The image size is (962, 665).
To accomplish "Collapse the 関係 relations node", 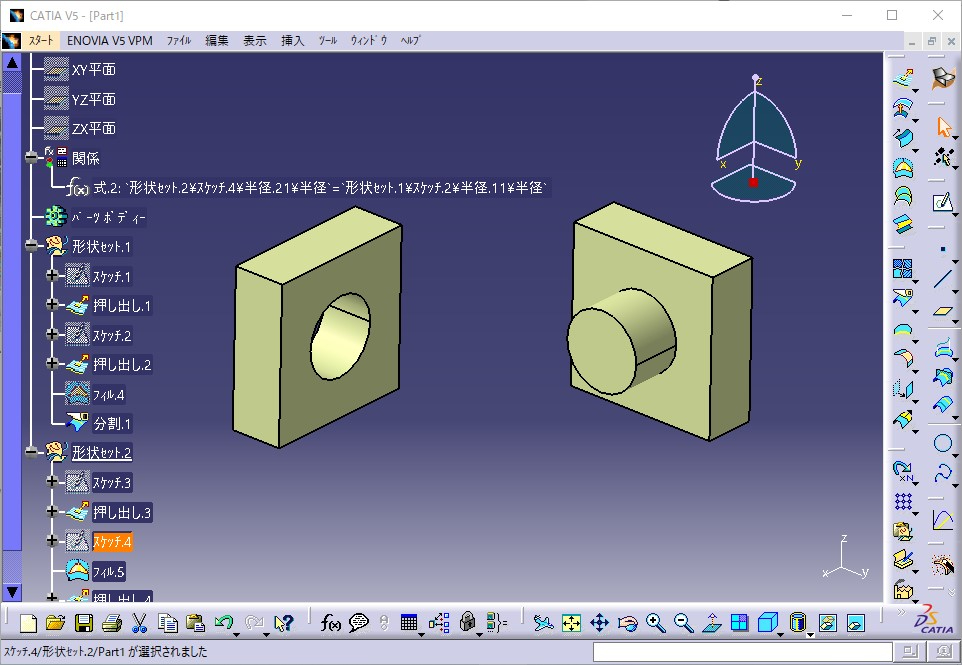I will click(x=32, y=158).
